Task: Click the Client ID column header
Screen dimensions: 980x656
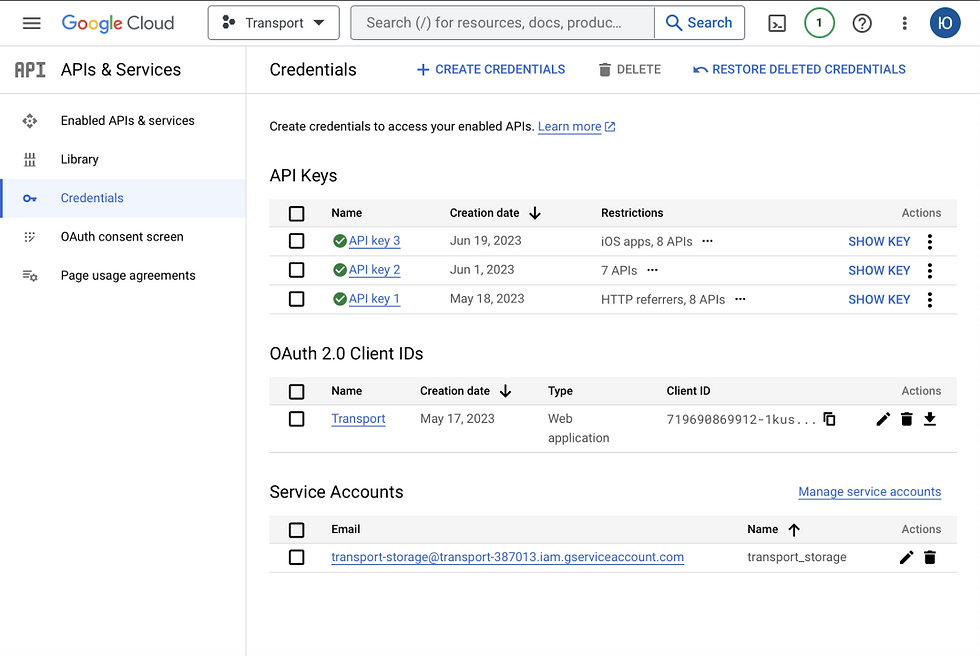Action: tap(688, 391)
